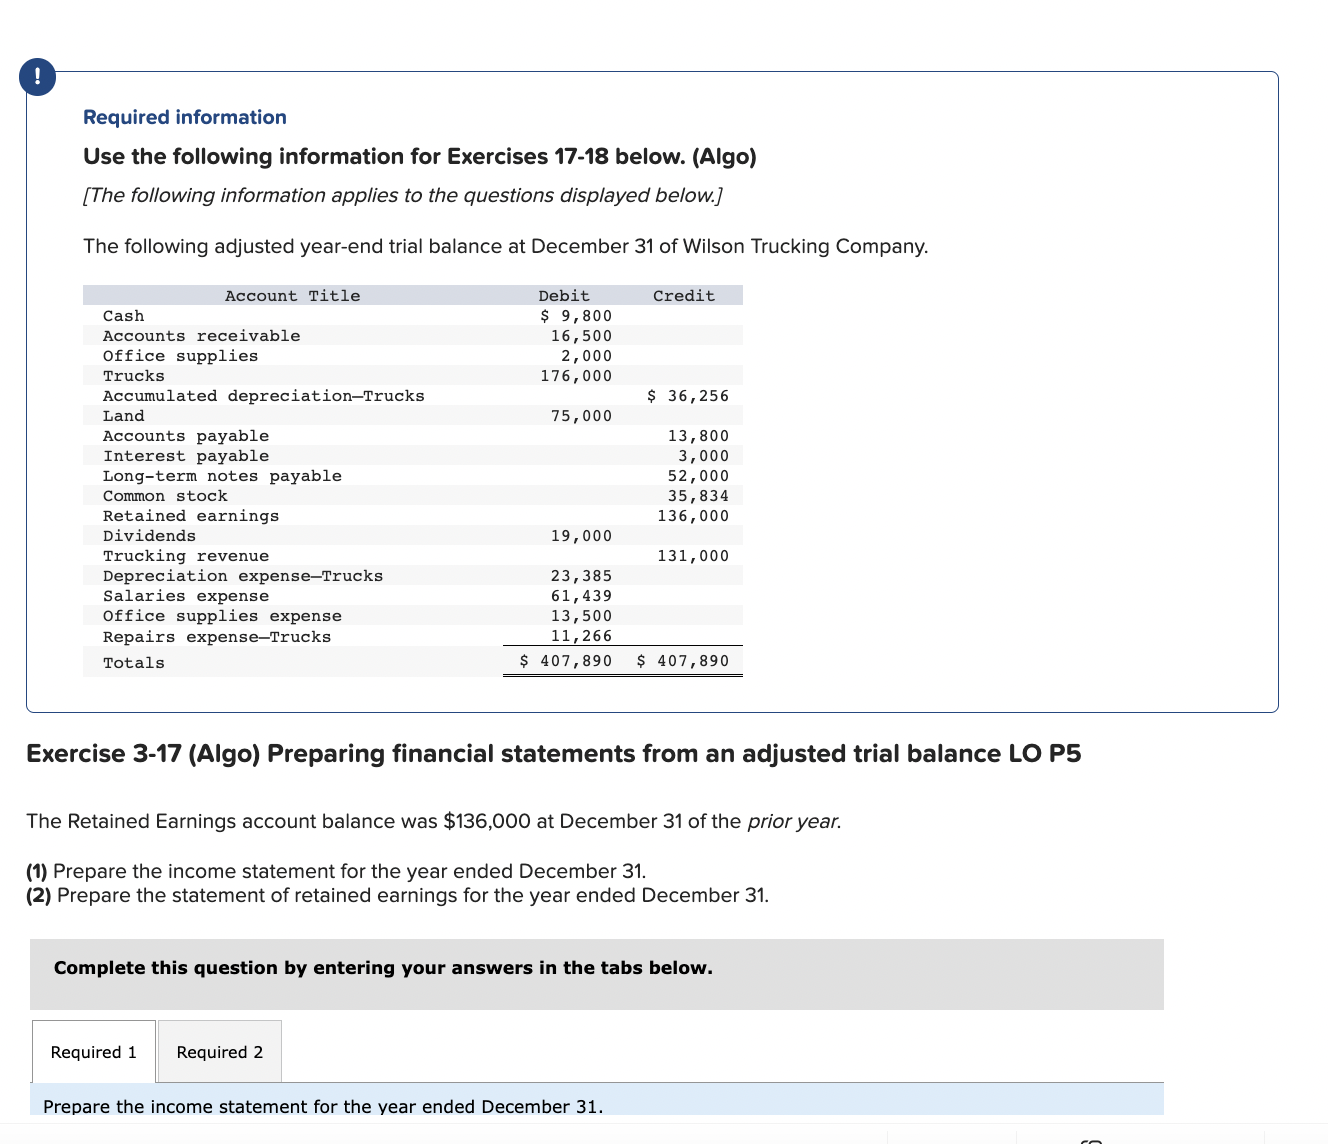Click the Trucking revenue label
1328x1144 pixels.
click(x=186, y=556)
